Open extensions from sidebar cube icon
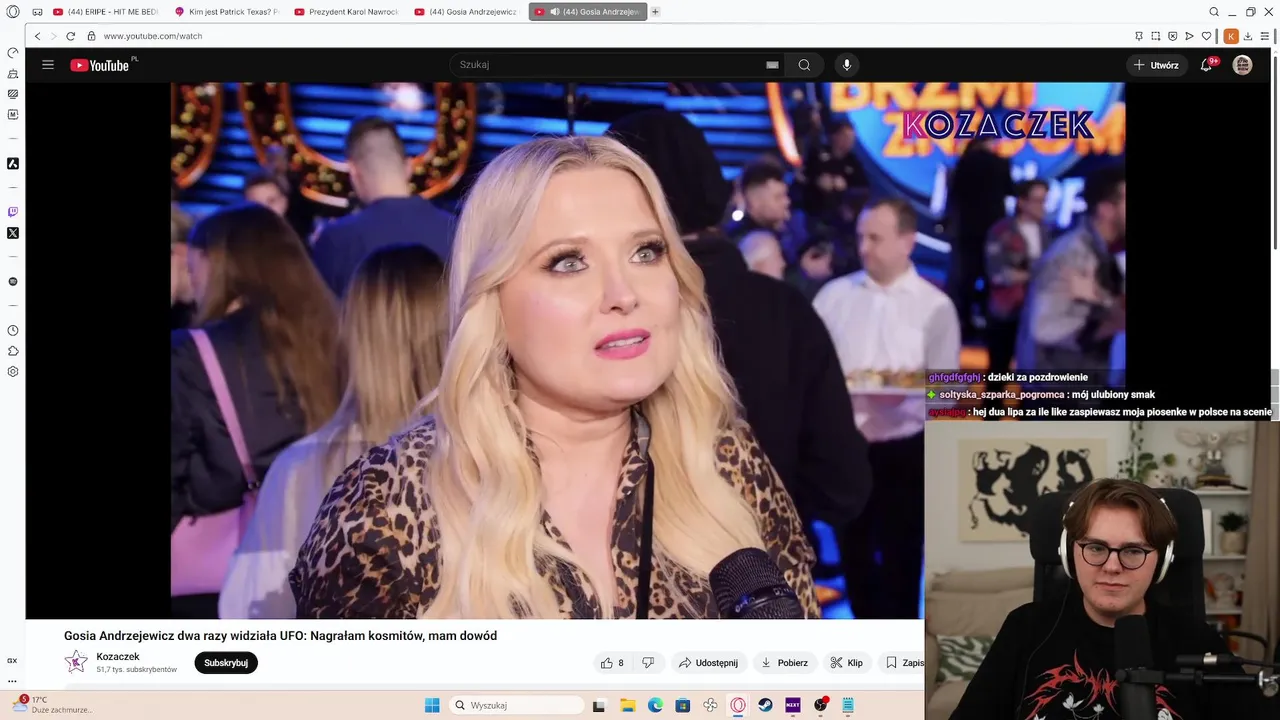 pyautogui.click(x=13, y=351)
